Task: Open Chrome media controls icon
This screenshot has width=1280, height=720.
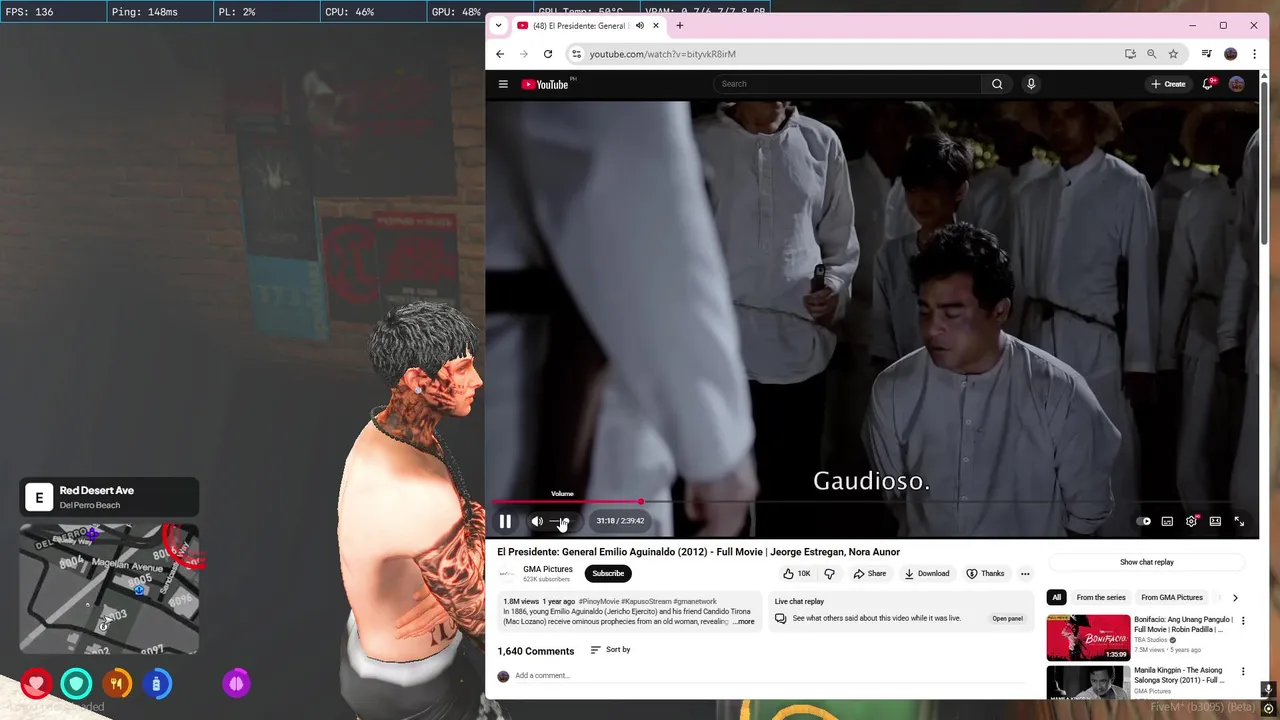Action: click(1207, 54)
